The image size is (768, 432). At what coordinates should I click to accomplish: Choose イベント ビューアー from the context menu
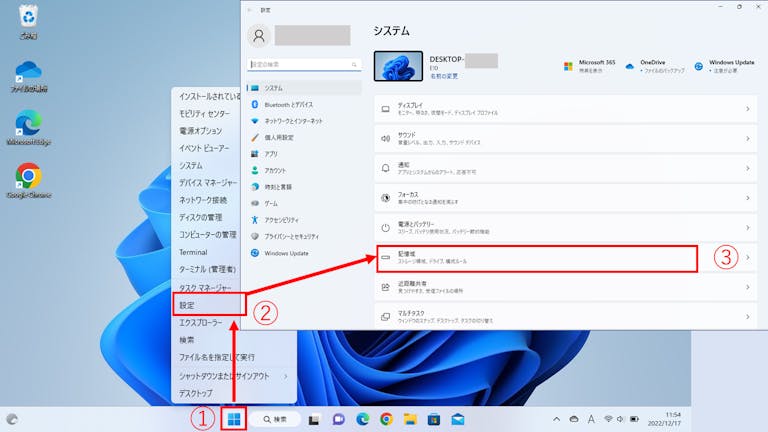tap(204, 148)
